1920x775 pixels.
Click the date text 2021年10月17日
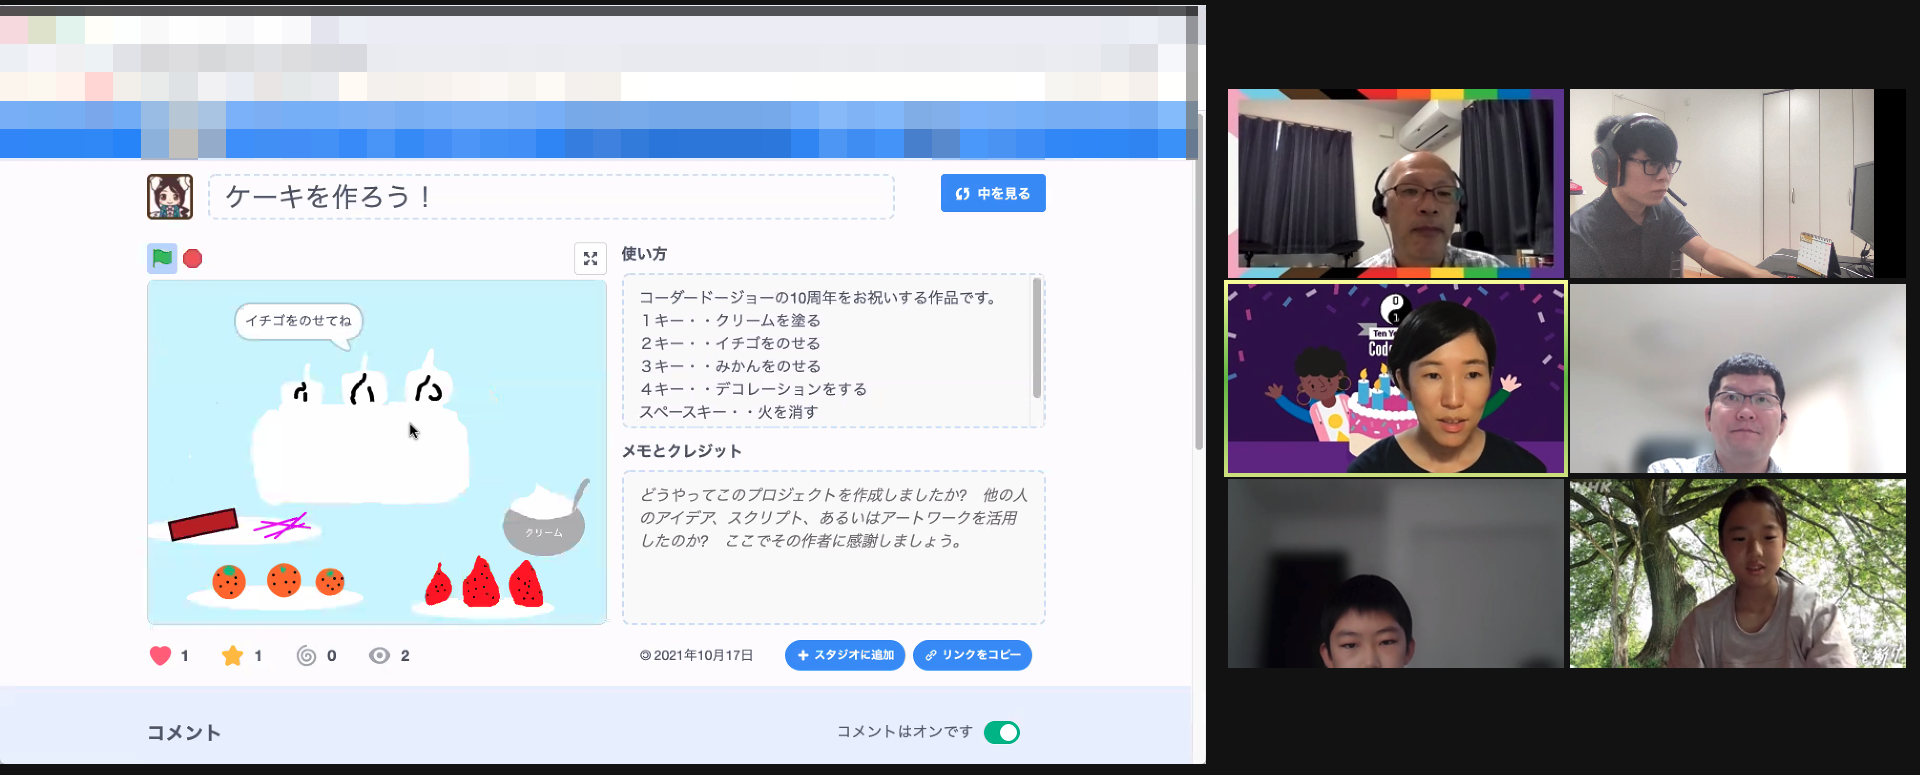(703, 655)
